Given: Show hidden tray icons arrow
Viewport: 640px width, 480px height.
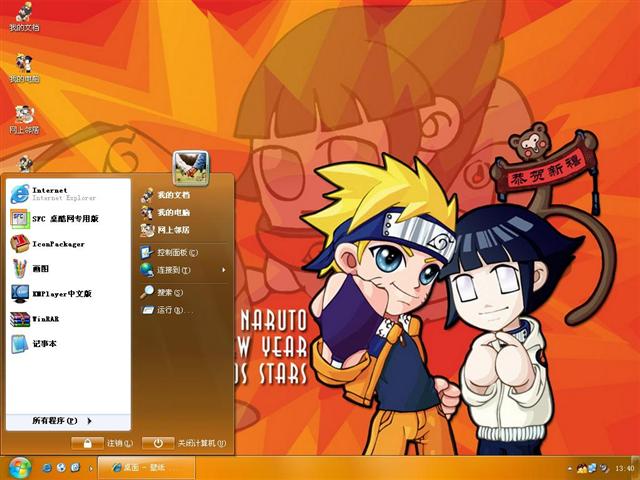Looking at the screenshot, I should point(569,469).
